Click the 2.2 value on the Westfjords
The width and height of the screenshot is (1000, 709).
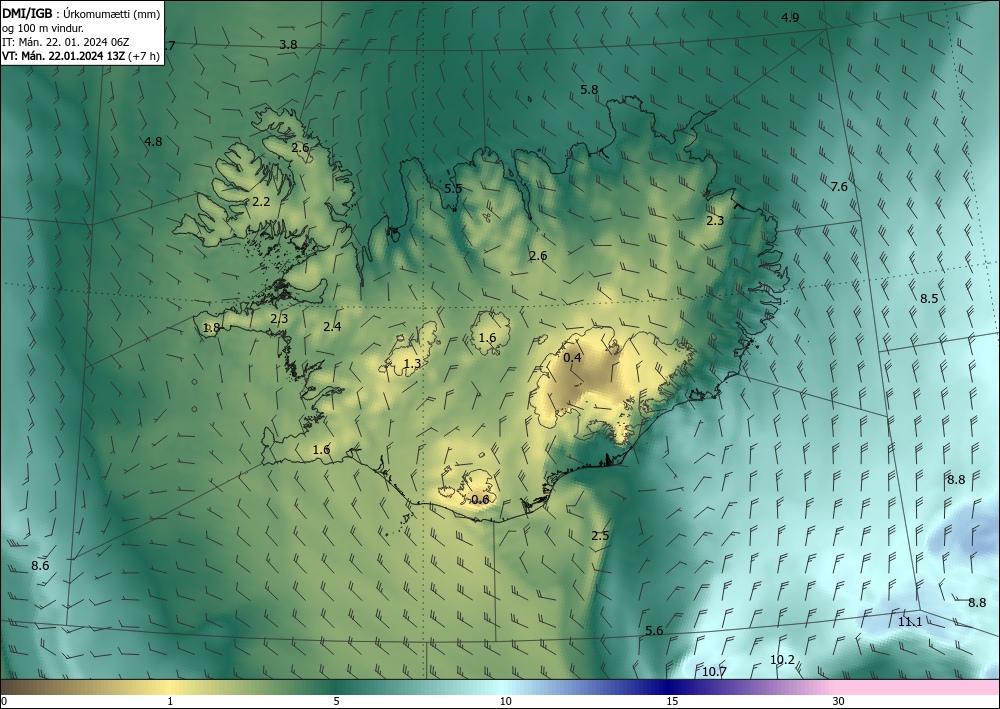pyautogui.click(x=261, y=202)
